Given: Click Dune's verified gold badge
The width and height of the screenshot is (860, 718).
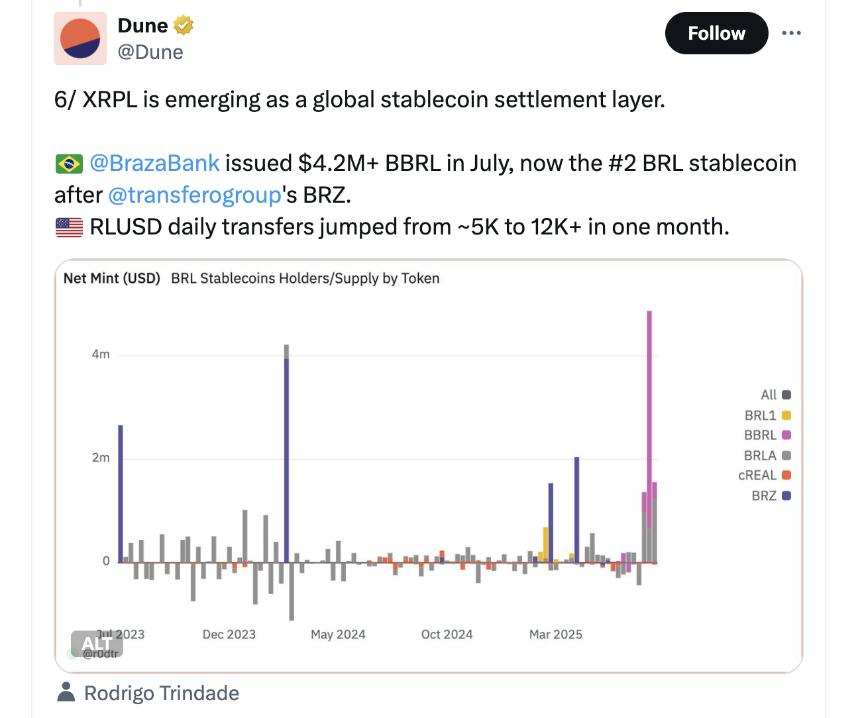Looking at the screenshot, I should coord(181,26).
